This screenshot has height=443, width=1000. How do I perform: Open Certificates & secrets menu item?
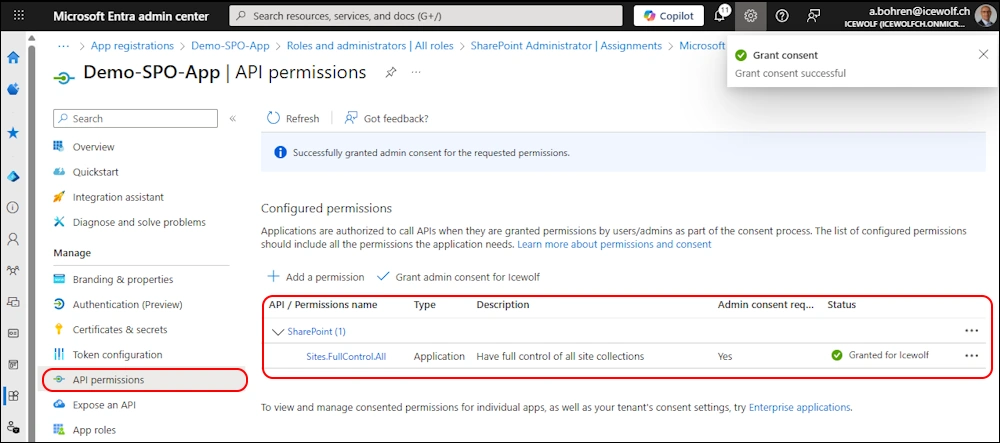point(119,330)
